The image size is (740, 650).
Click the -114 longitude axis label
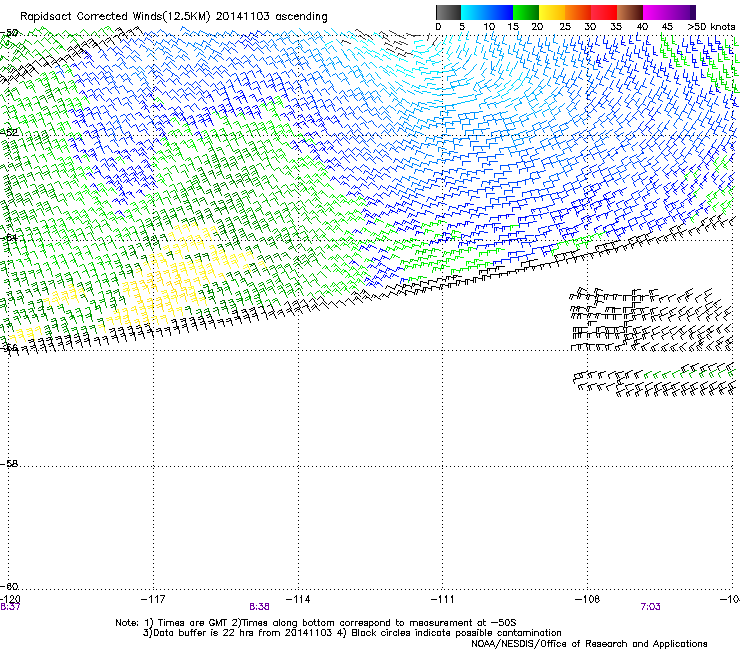(298, 599)
